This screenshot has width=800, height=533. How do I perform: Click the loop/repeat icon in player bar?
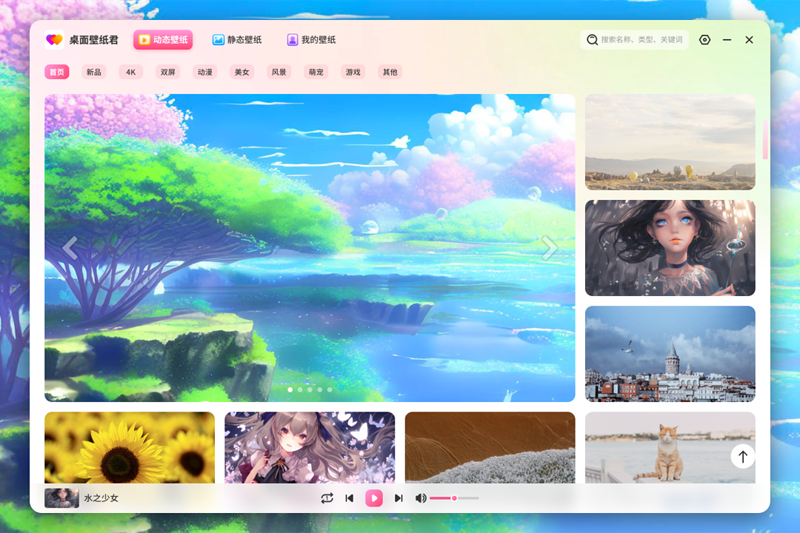(x=327, y=498)
